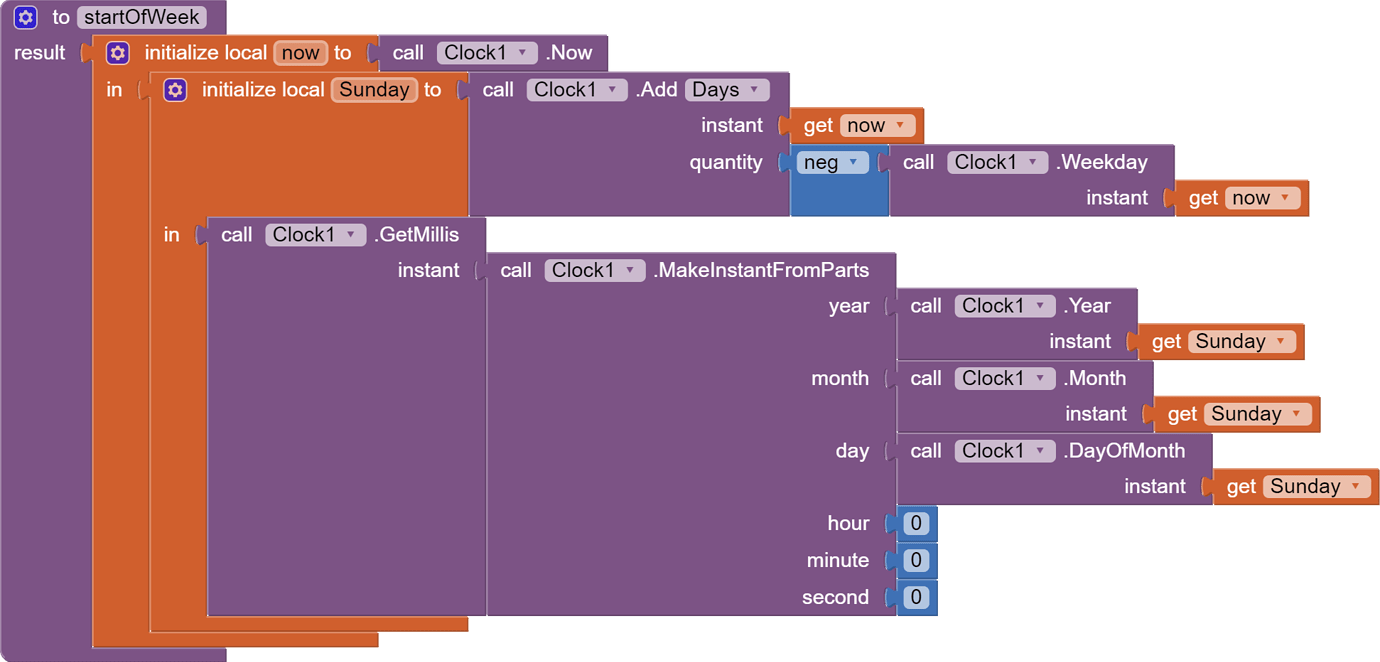The height and width of the screenshot is (662, 1380).
Task: Open the Clock1 dropdown on the .Year call
Action: click(1004, 305)
